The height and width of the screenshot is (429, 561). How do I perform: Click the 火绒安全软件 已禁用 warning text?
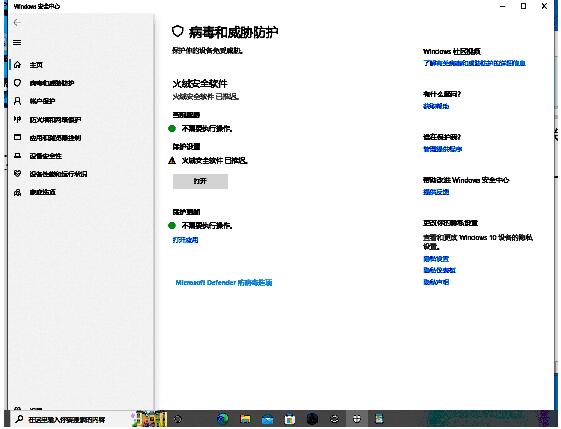tap(215, 161)
